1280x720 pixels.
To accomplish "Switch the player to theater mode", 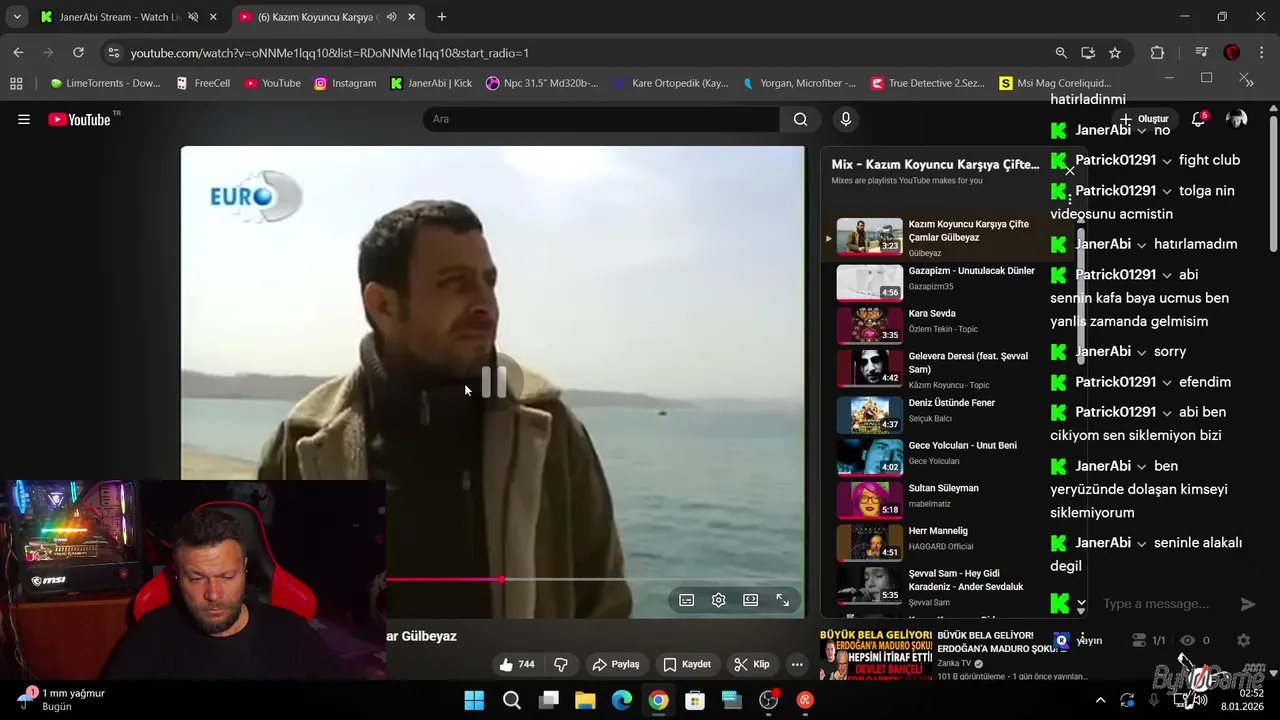I will 750,600.
